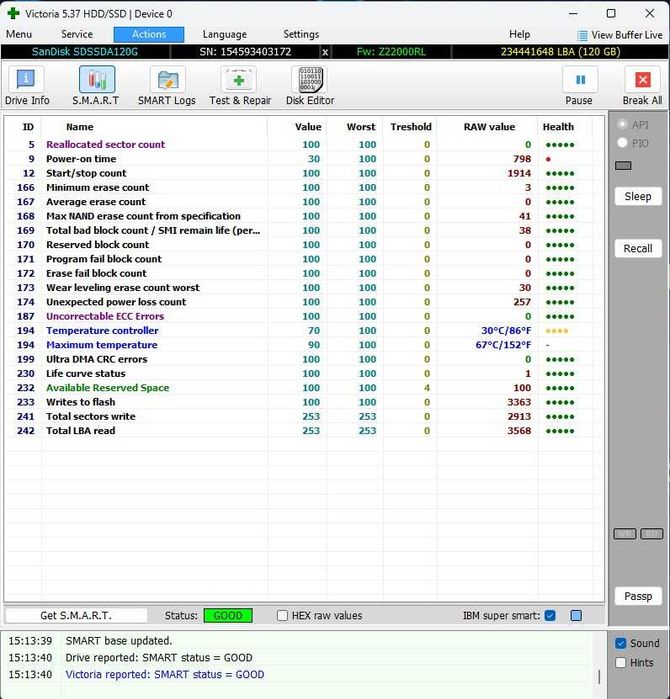The image size is (670, 699).
Task: Select the Reallocated sector count row
Action: [304, 144]
